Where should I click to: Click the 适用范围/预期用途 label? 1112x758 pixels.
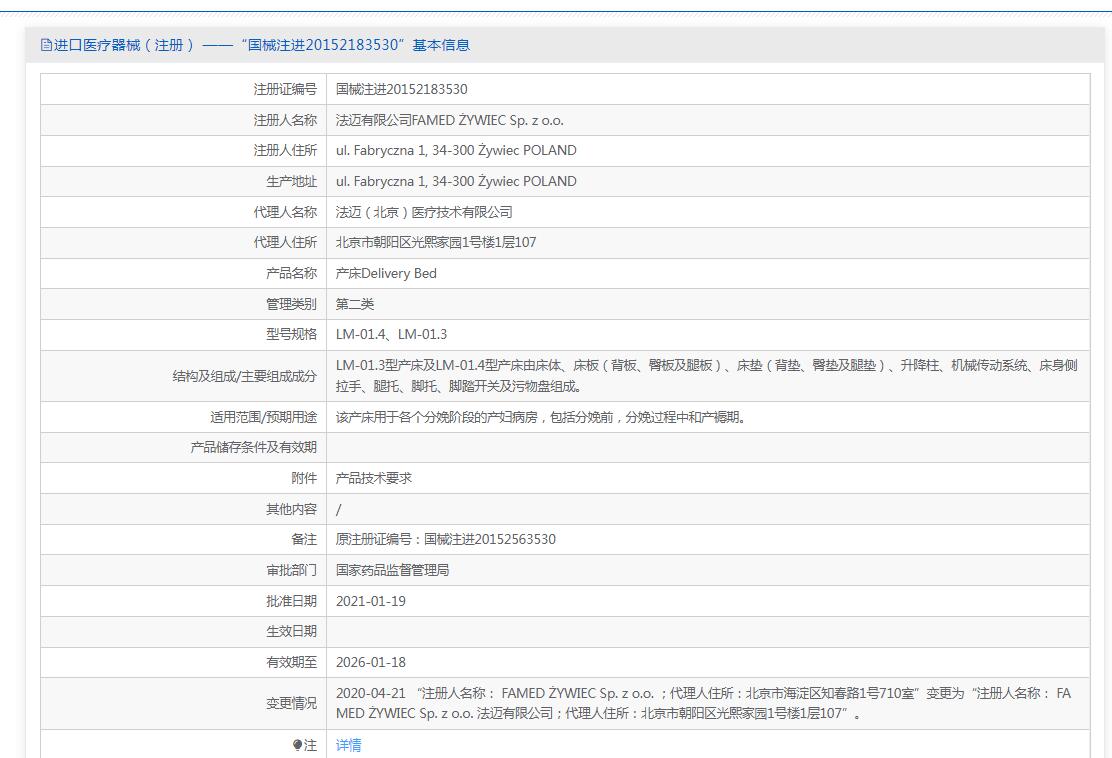263,417
